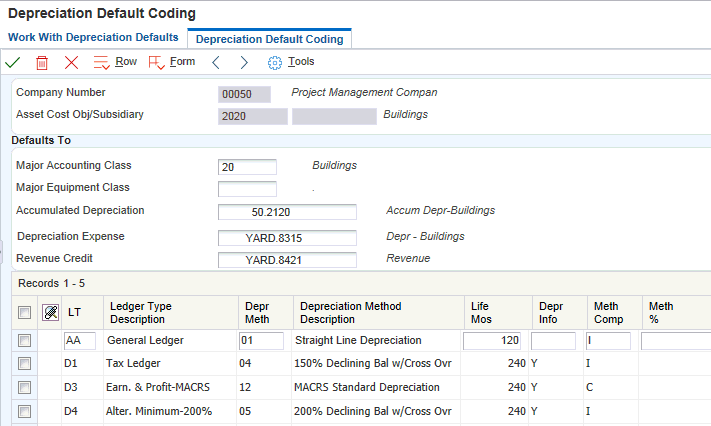711x426 pixels.
Task: Click the empty Major Equipment Class field
Action: click(247, 189)
